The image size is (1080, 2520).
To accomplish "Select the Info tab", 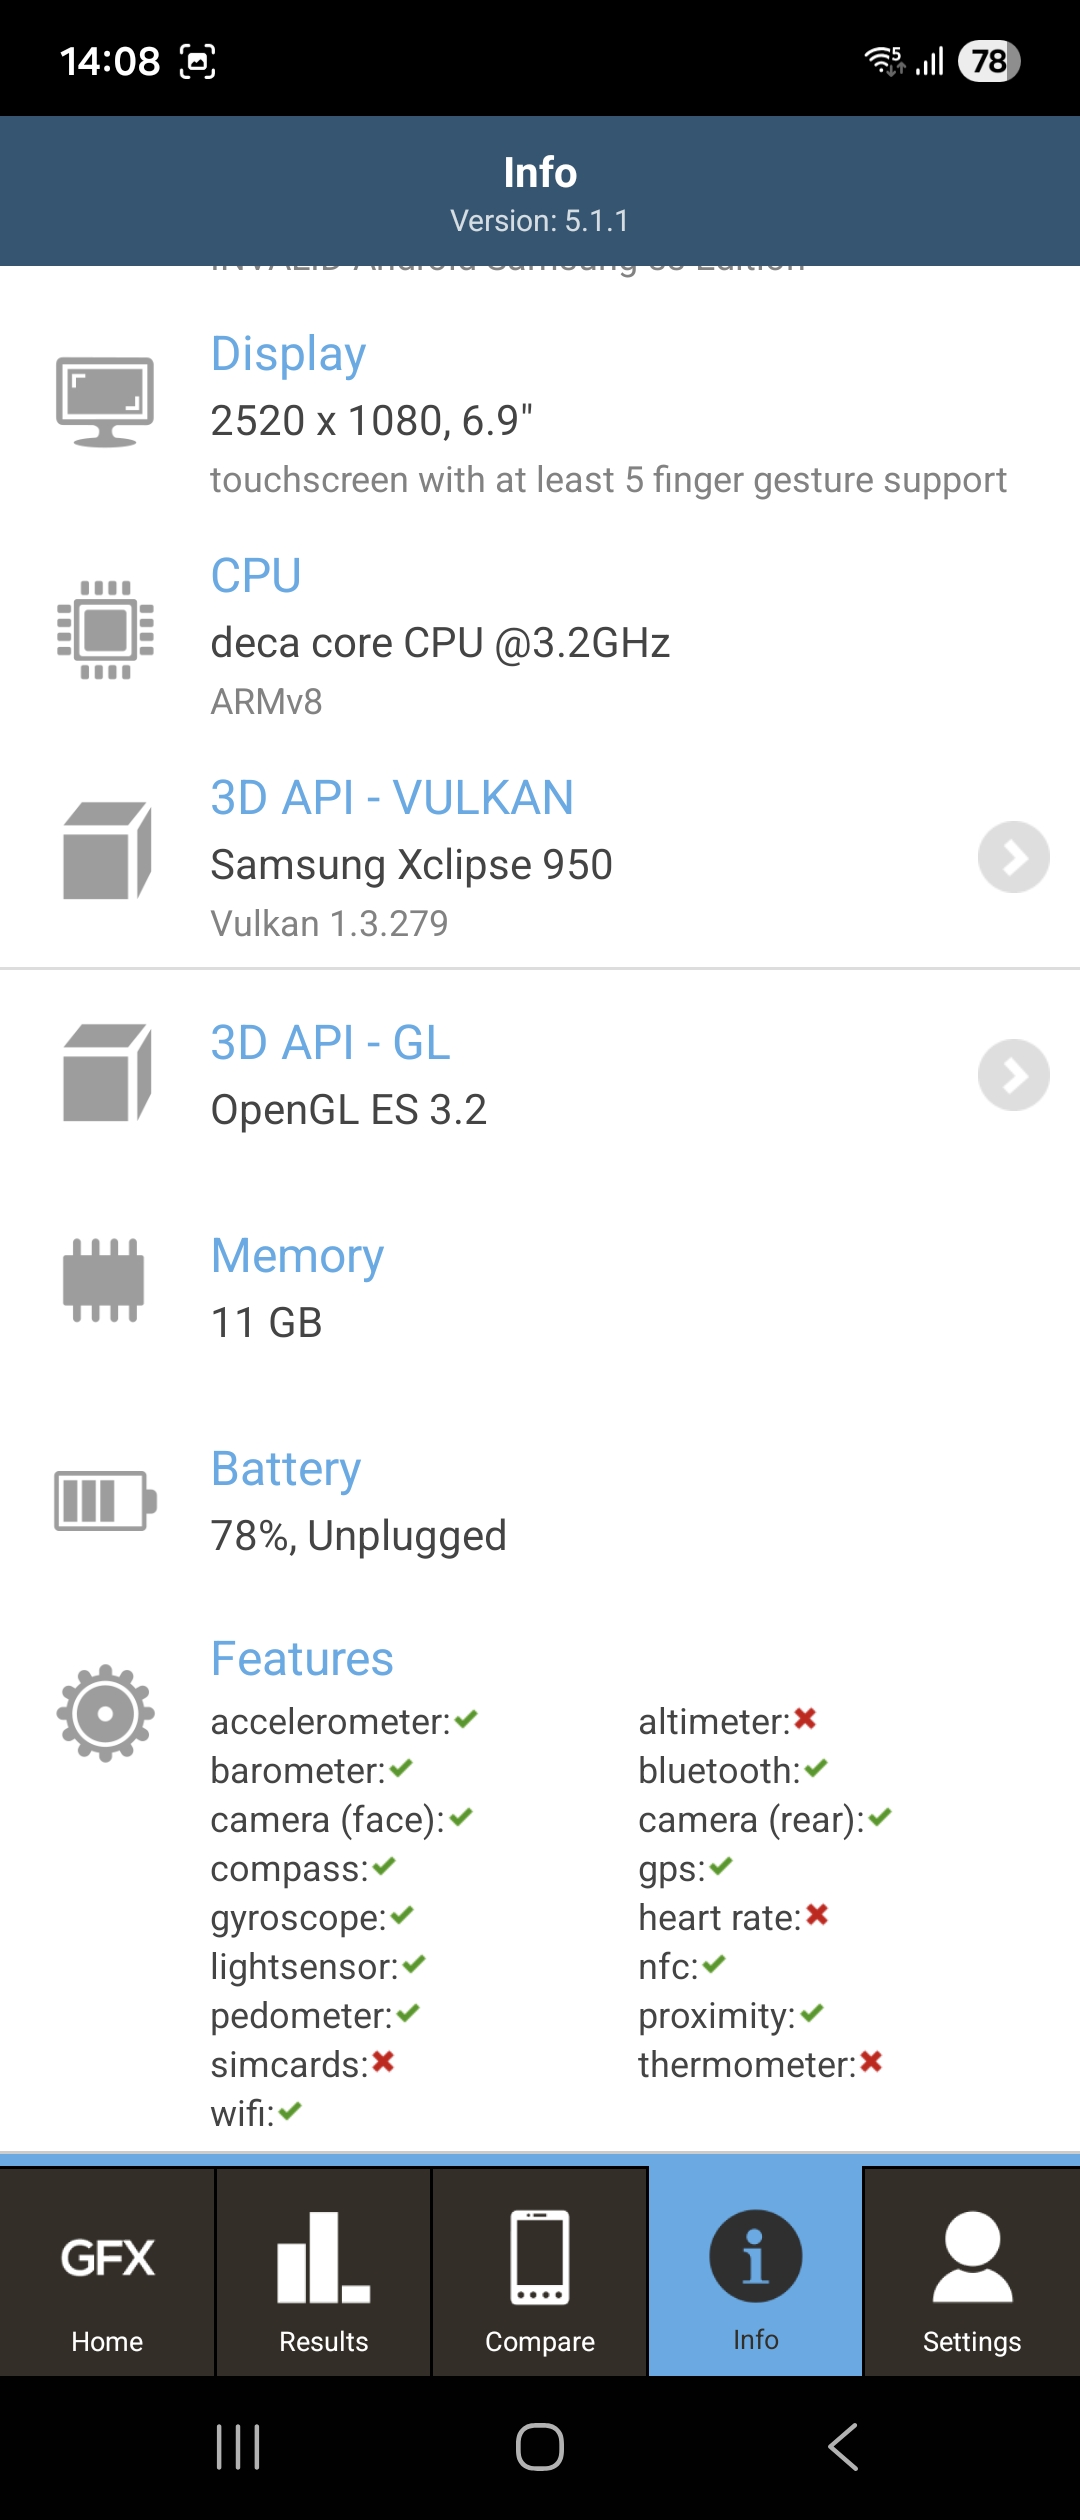I will (755, 2272).
